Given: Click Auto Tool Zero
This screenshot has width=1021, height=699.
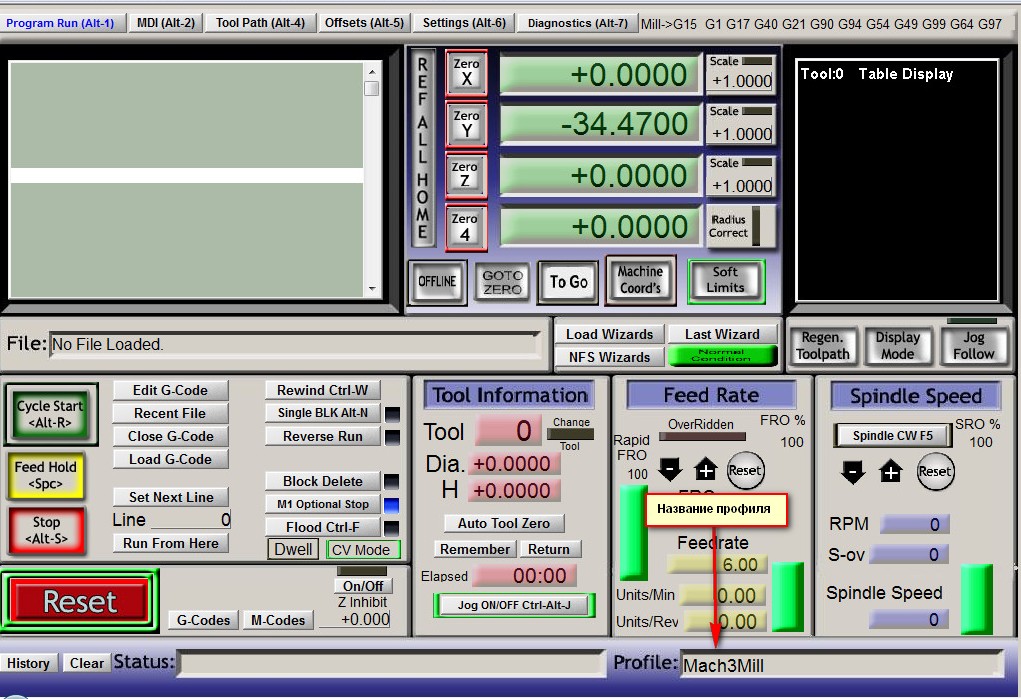Looking at the screenshot, I should tap(503, 523).
